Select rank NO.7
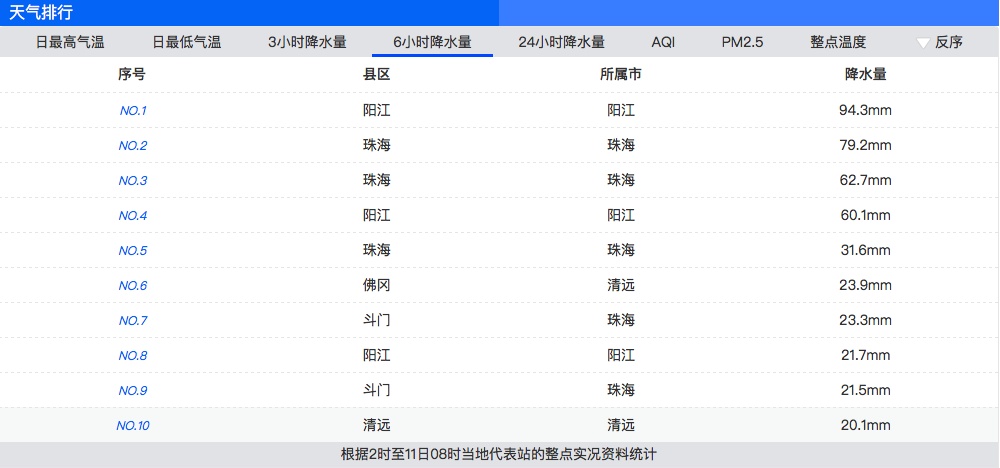1000x468 pixels. point(133,321)
